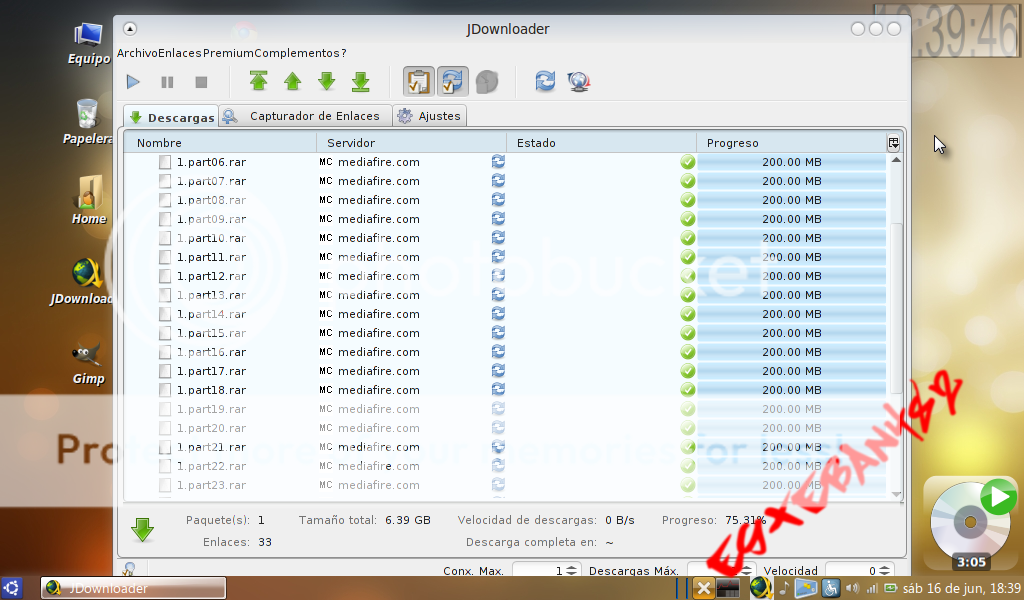Open Equipo desktop icon
This screenshot has height=600, width=1024.
[x=88, y=44]
